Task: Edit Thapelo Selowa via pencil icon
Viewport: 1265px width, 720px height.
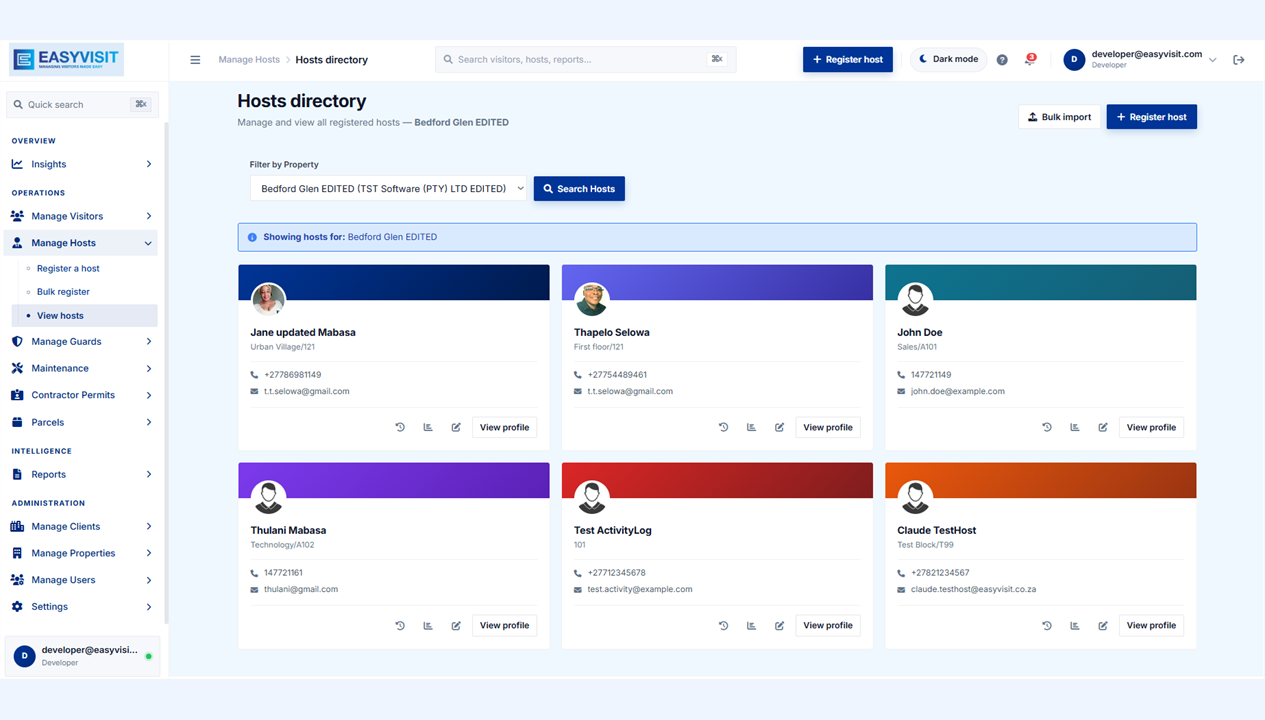Action: pyautogui.click(x=780, y=427)
